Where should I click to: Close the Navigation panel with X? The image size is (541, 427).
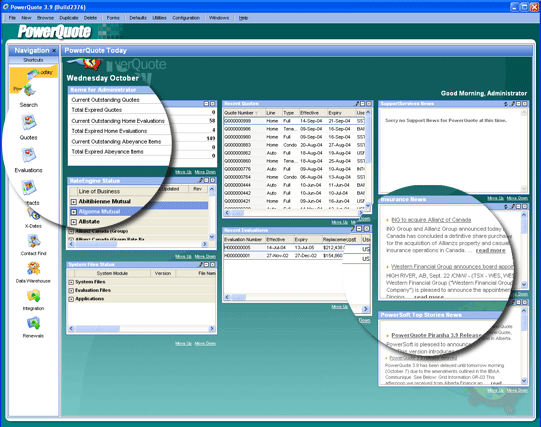pyautogui.click(x=54, y=51)
